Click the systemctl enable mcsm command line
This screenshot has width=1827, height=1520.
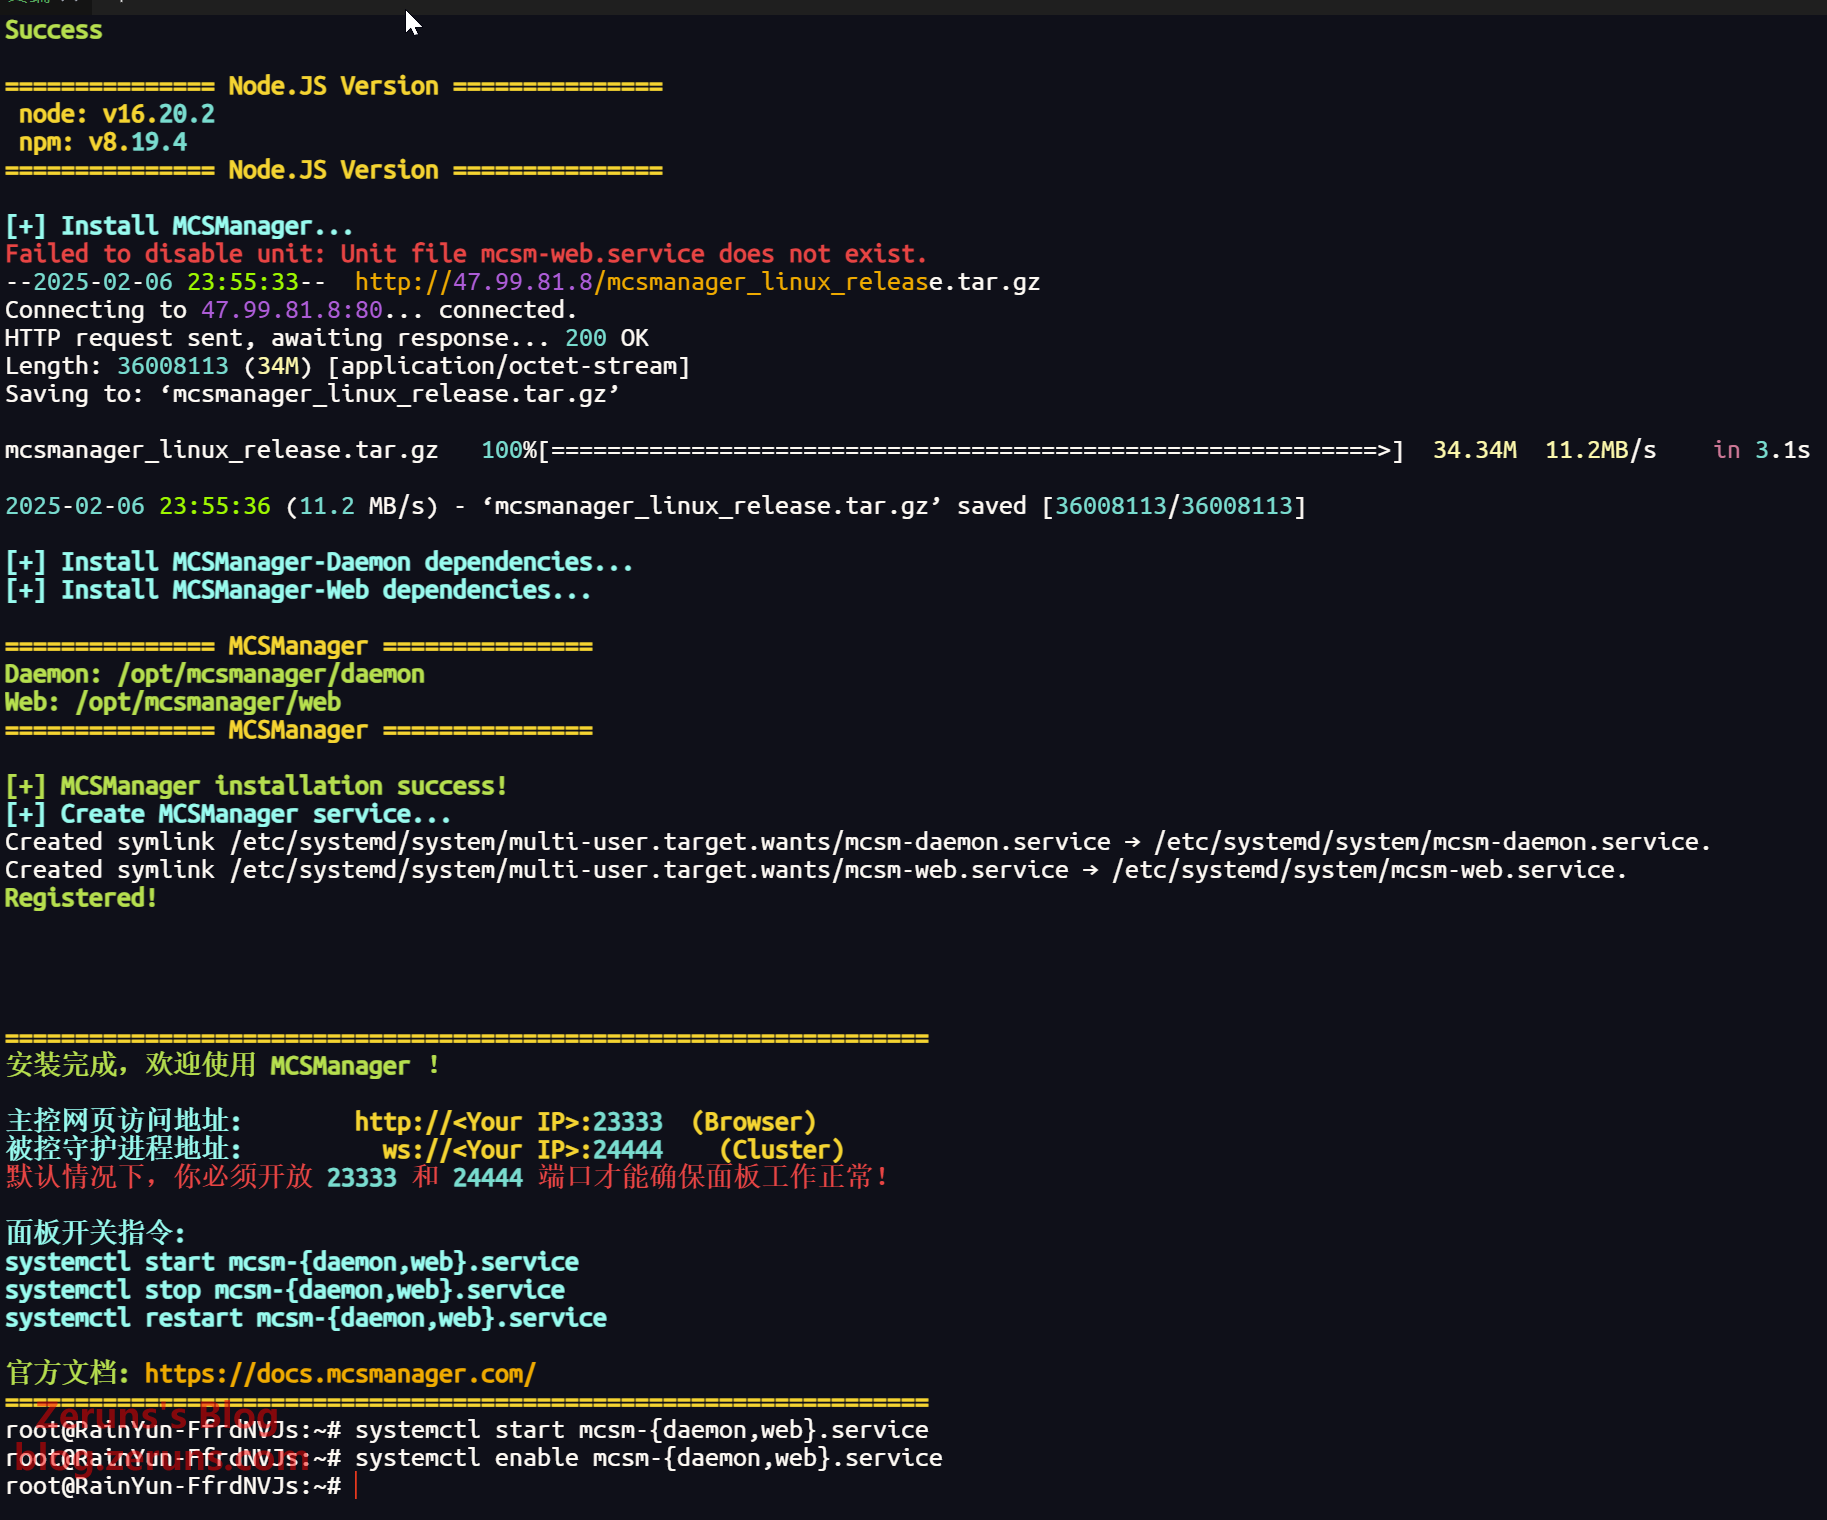click(x=649, y=1458)
